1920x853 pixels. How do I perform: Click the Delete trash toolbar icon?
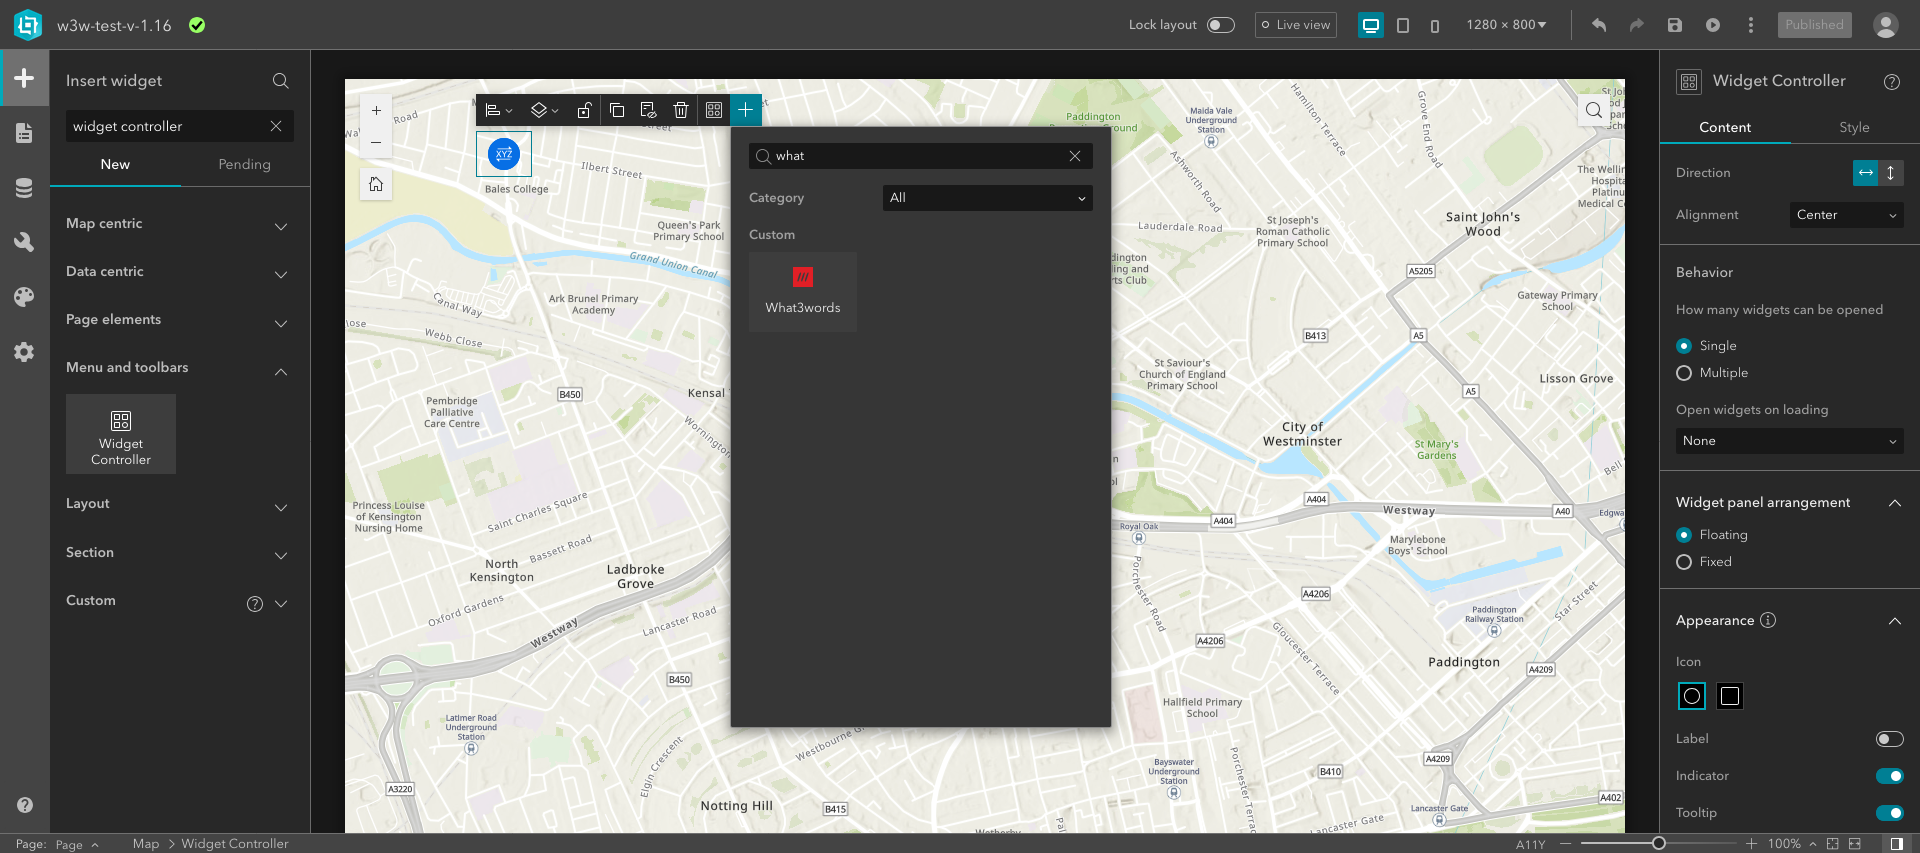[x=681, y=110]
